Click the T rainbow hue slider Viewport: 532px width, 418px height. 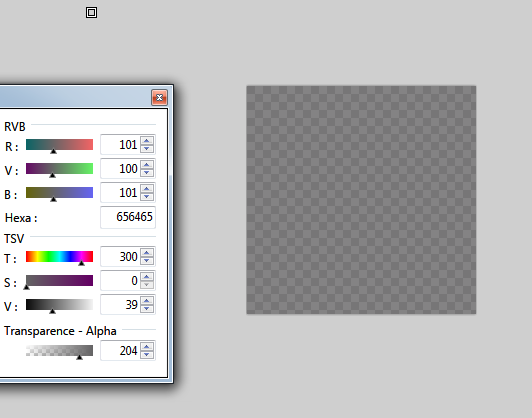click(59, 256)
